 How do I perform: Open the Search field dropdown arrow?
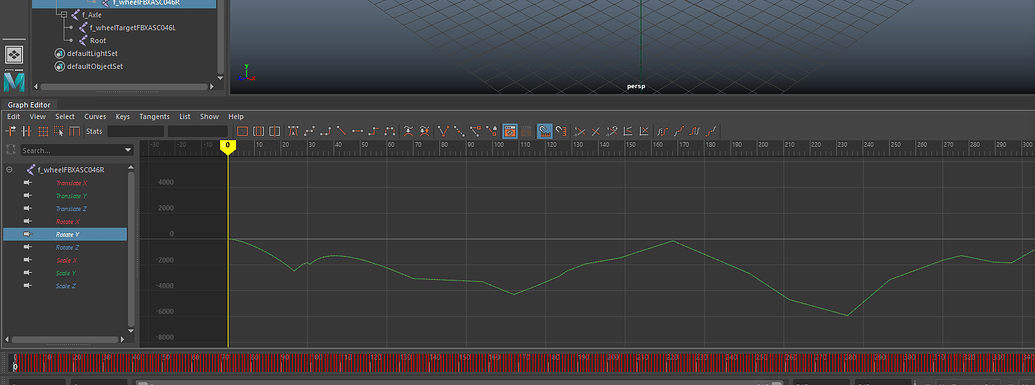click(128, 151)
